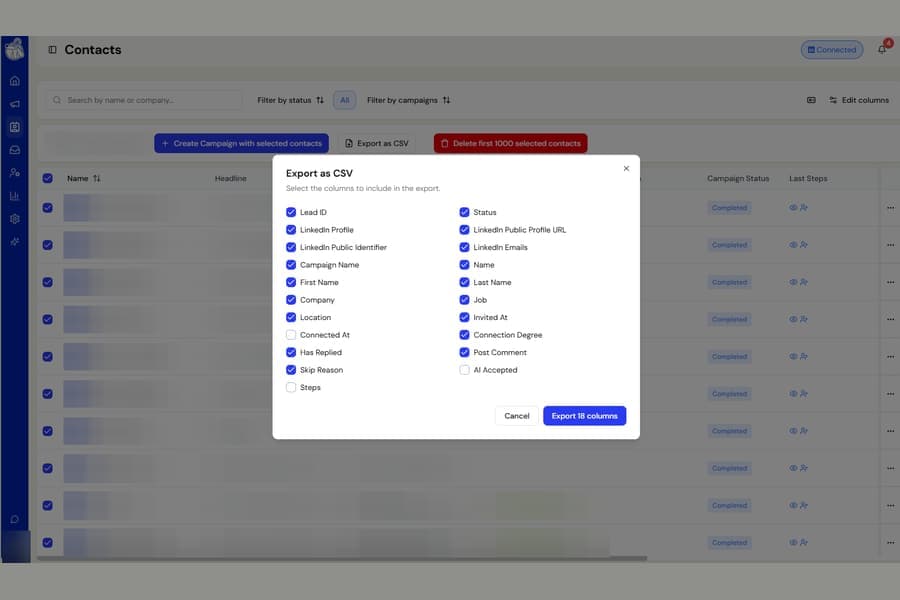Open the Filter by campaigns dropdown

[x=409, y=100]
